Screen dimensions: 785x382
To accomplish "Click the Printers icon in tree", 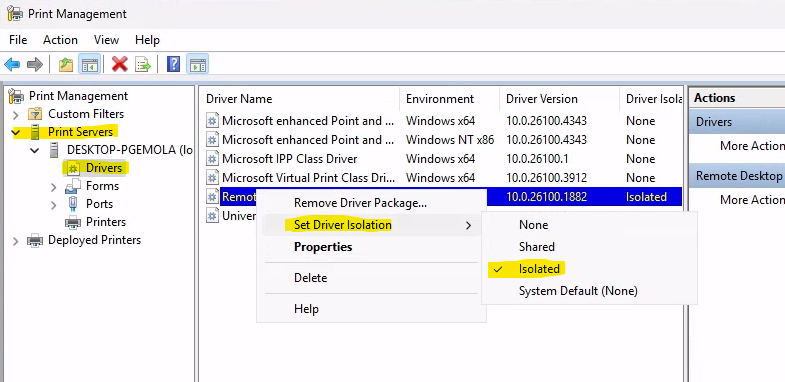I will [73, 222].
